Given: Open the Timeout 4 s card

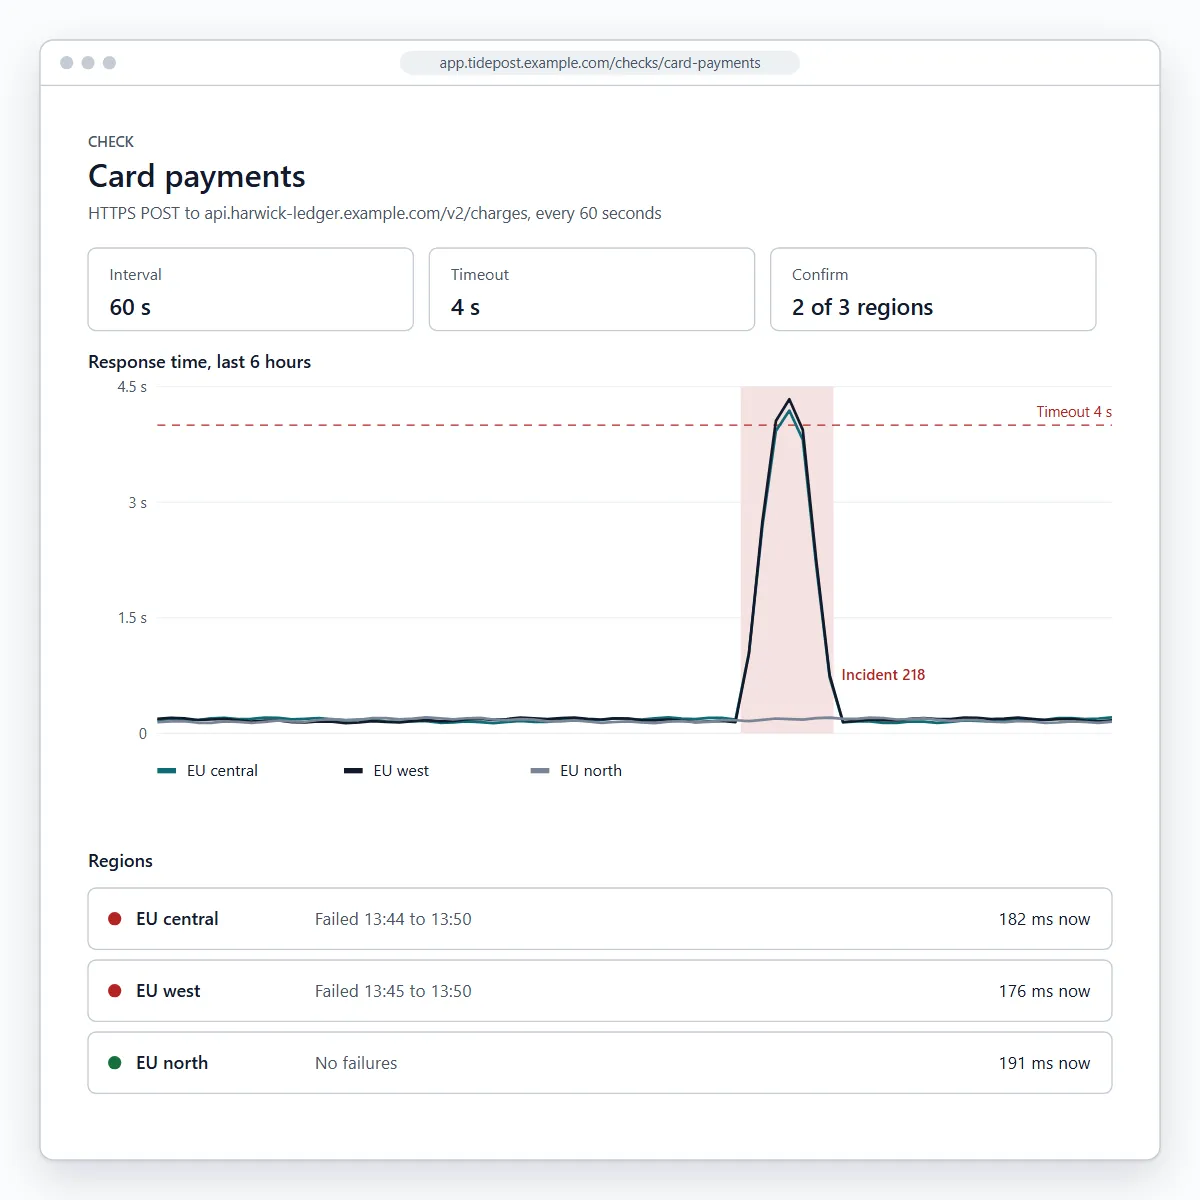Looking at the screenshot, I should pos(592,289).
